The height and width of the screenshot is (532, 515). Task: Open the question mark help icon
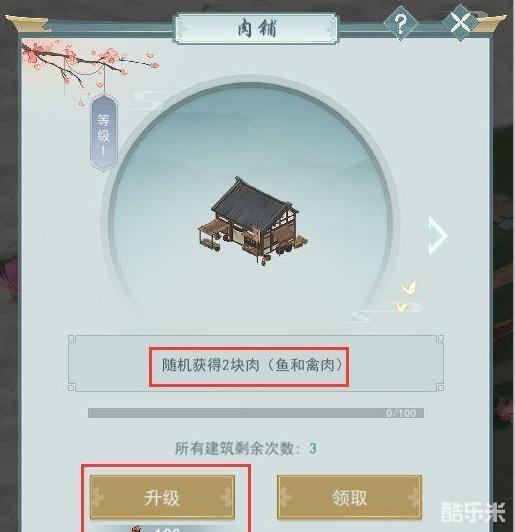coord(401,24)
